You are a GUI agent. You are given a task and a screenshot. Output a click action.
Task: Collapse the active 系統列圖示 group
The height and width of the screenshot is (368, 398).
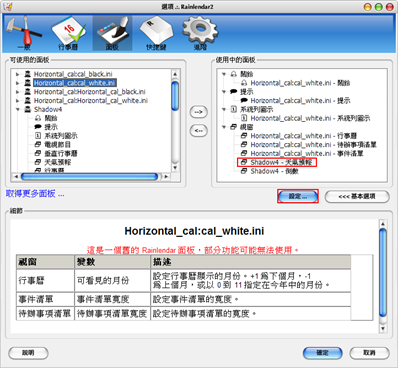pos(224,109)
